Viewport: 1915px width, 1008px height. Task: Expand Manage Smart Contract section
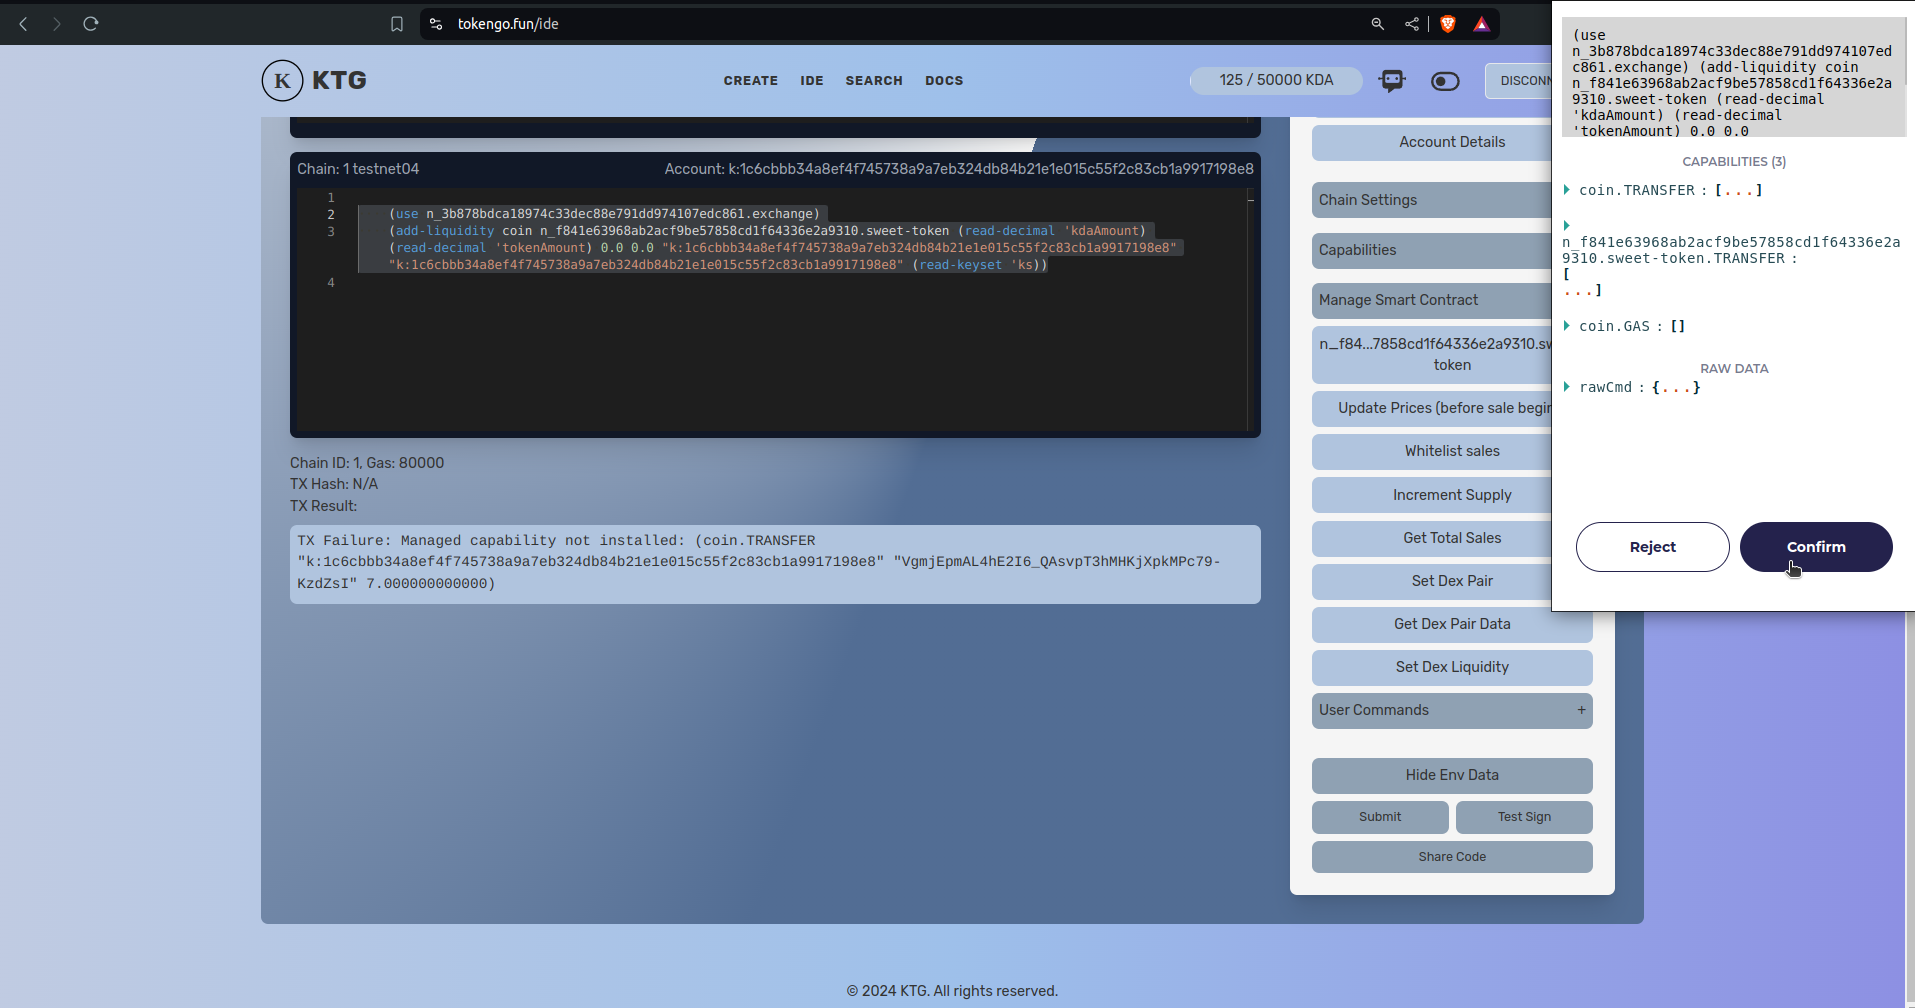(1432, 300)
